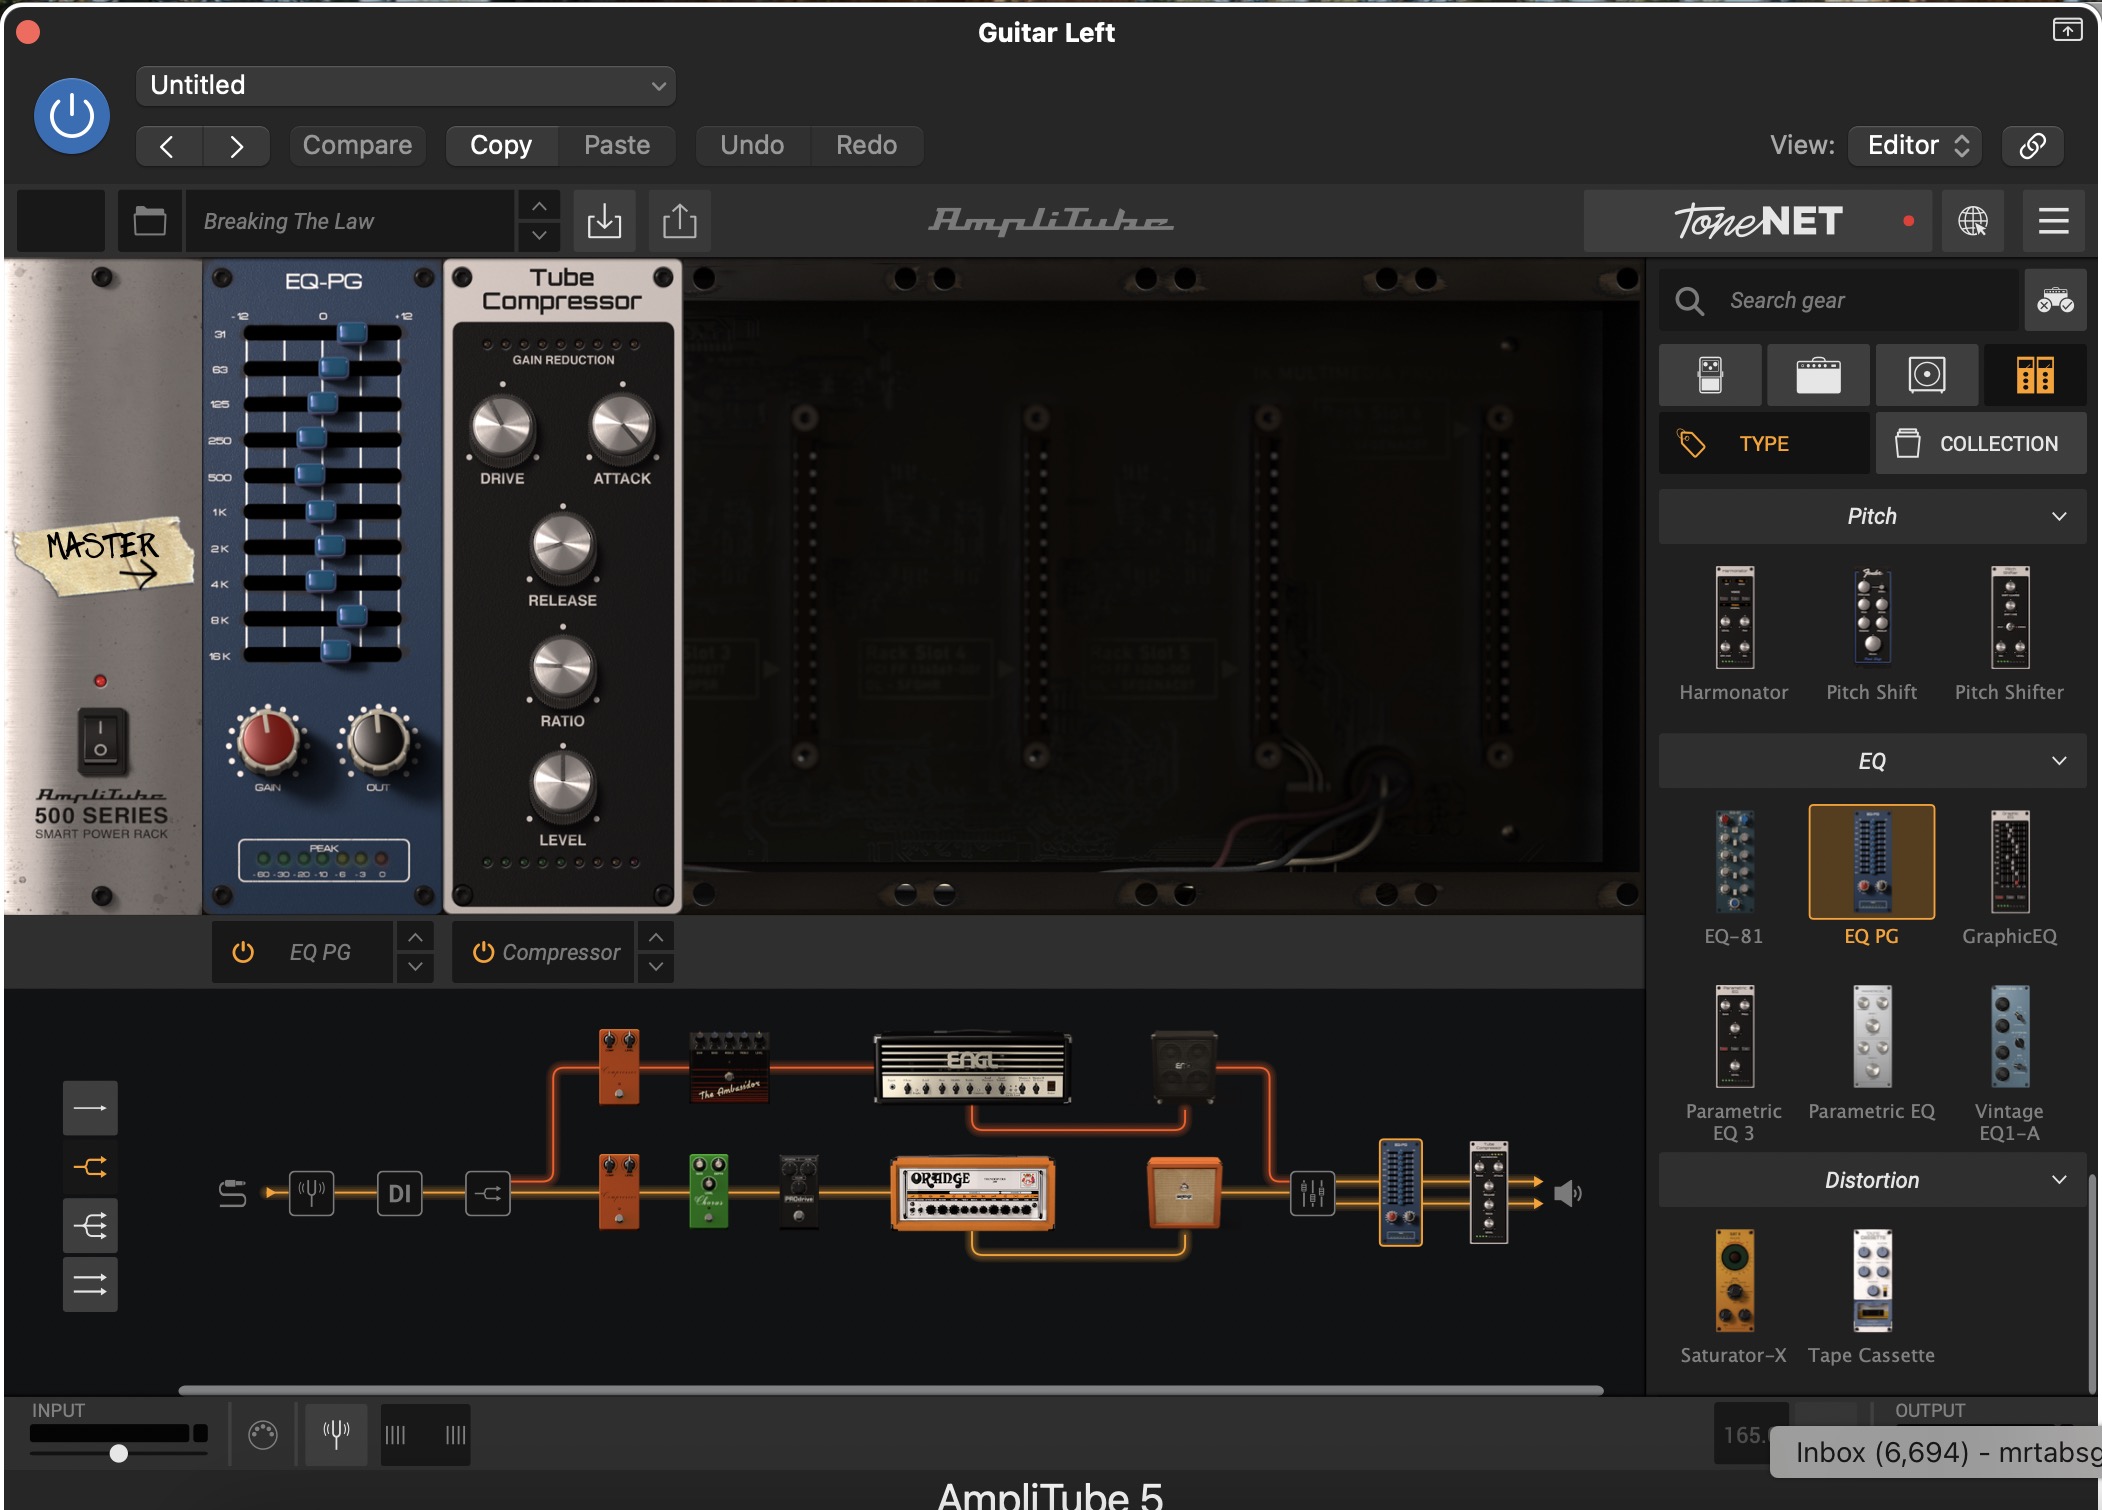Open the stomp pedals gear category
Screen dimensions: 2102x1510
pyautogui.click(x=1710, y=375)
